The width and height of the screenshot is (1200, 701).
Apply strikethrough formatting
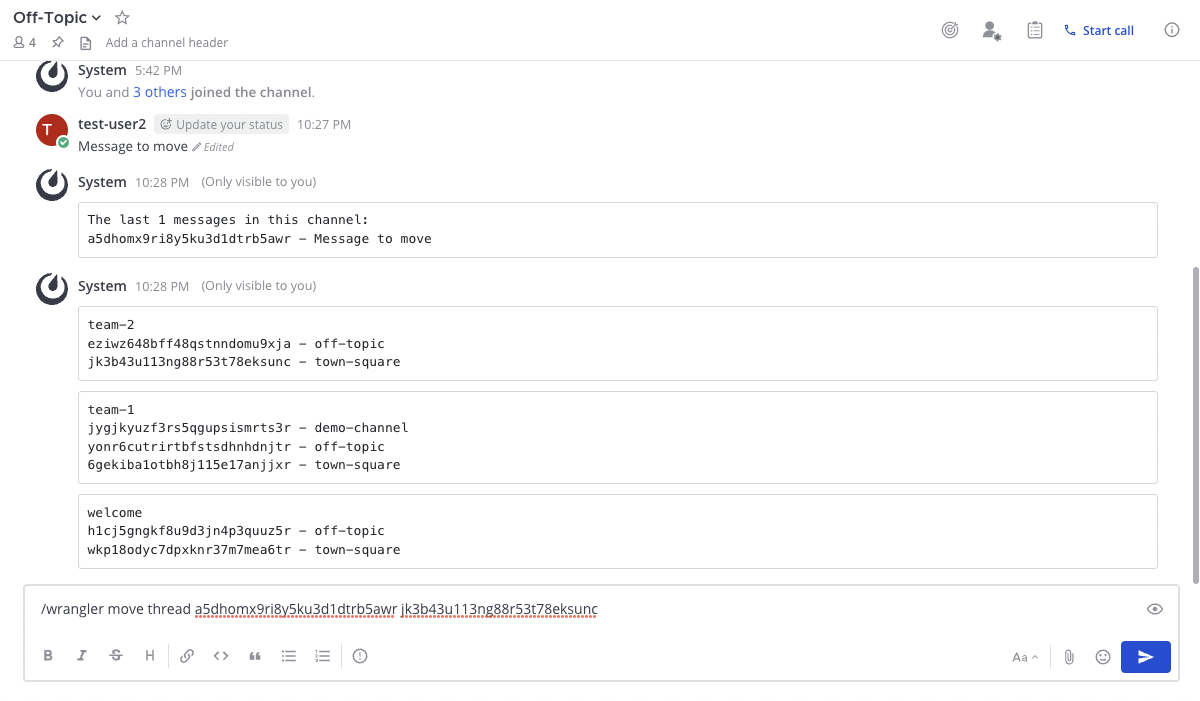[x=116, y=656]
